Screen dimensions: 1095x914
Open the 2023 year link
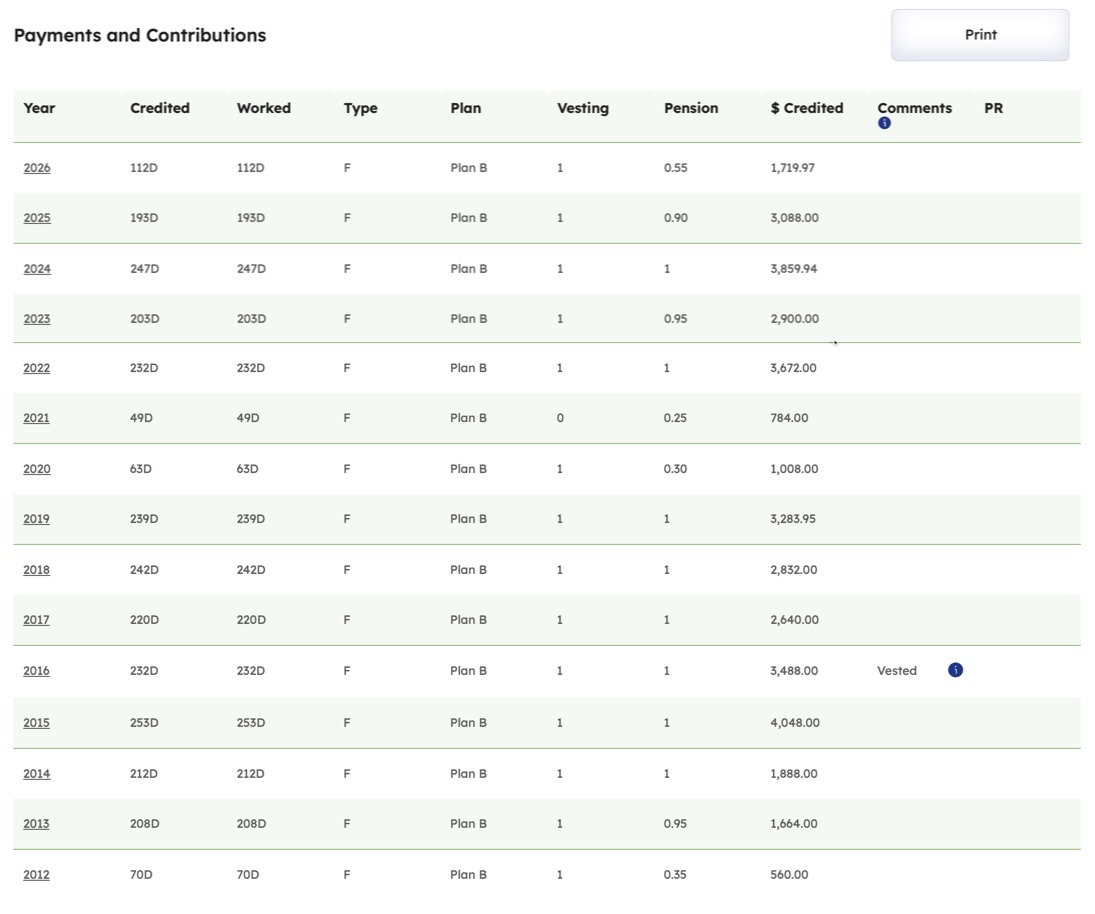[37, 318]
